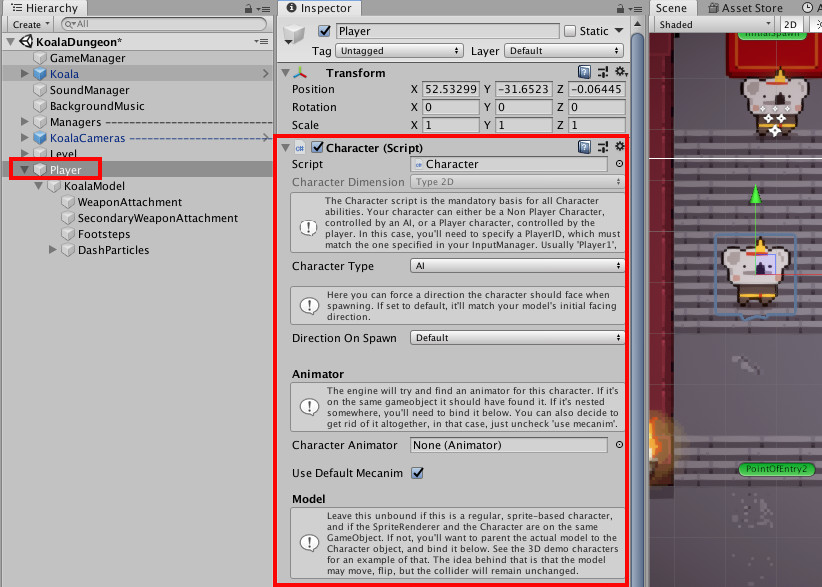The image size is (822, 587).
Task: Expand the DashParticles object in Hierarchy
Action: pos(52,250)
